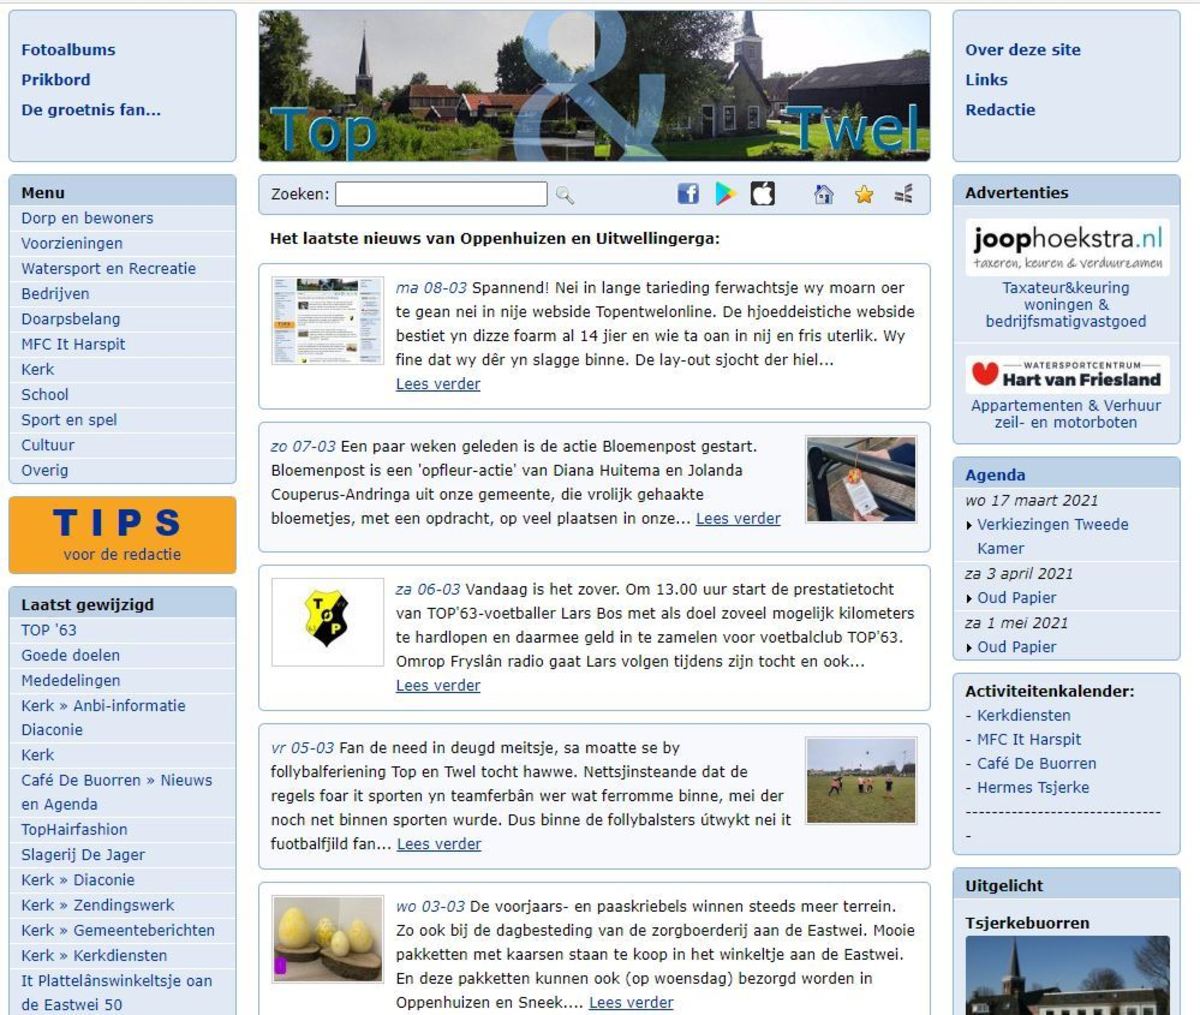
Task: Open Kerk » Gemeenteberichten link
Action: (118, 930)
